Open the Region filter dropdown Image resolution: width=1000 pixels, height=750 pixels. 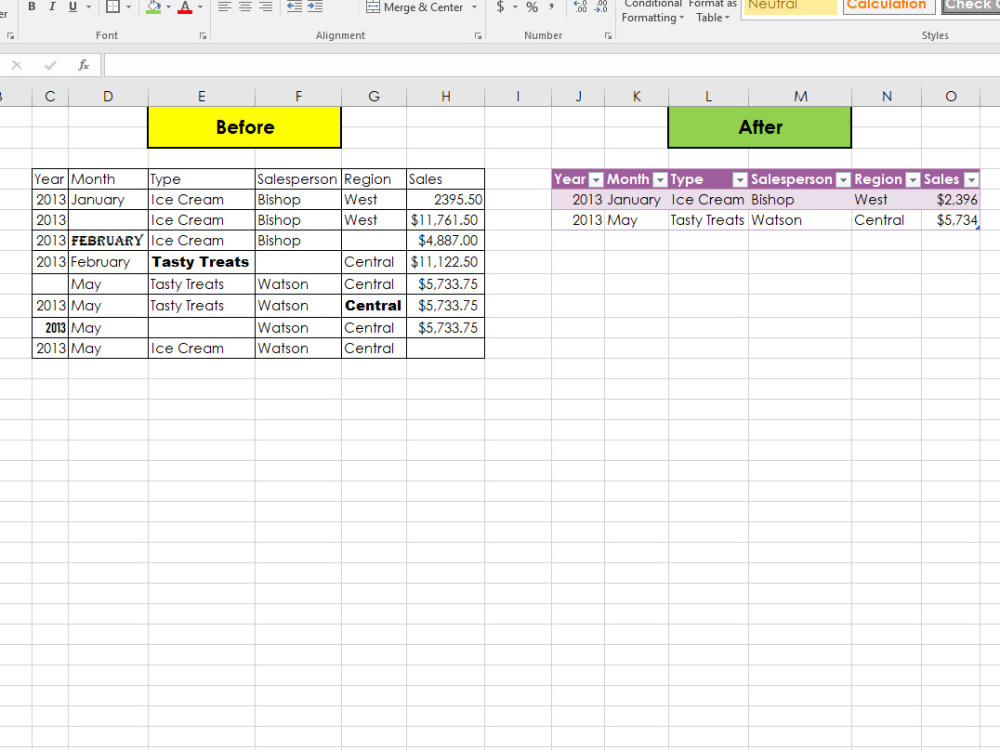tap(913, 180)
